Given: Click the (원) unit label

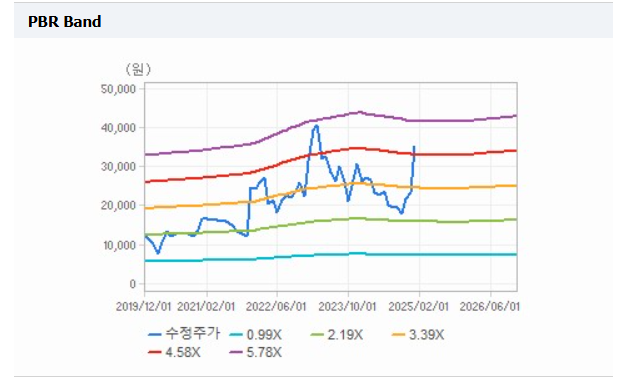Looking at the screenshot, I should pos(138,69).
